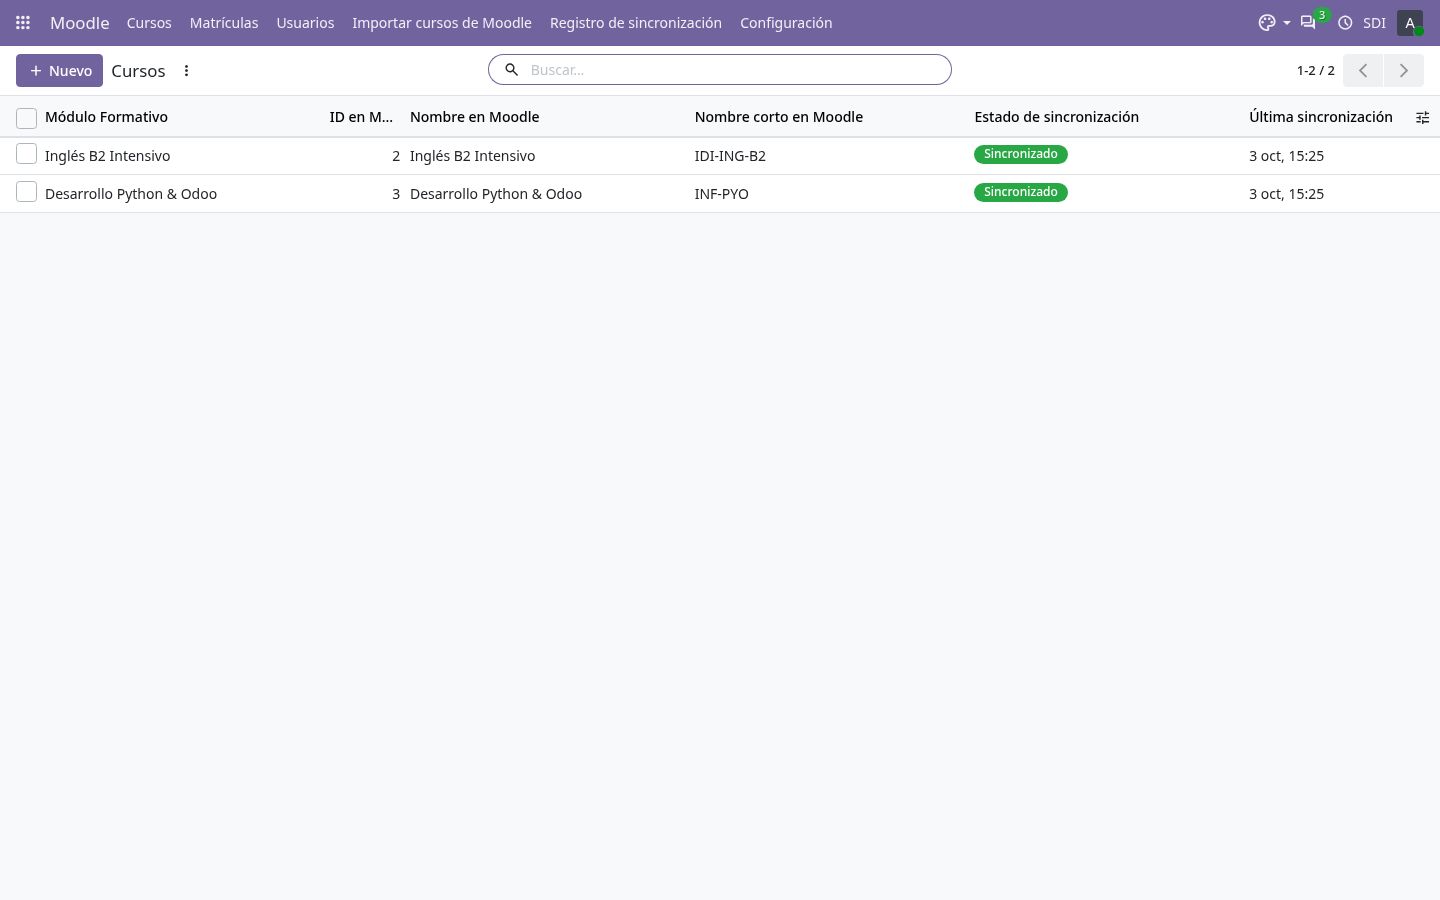
Task: Click the pager counter 1-2 / 2
Action: pyautogui.click(x=1315, y=70)
